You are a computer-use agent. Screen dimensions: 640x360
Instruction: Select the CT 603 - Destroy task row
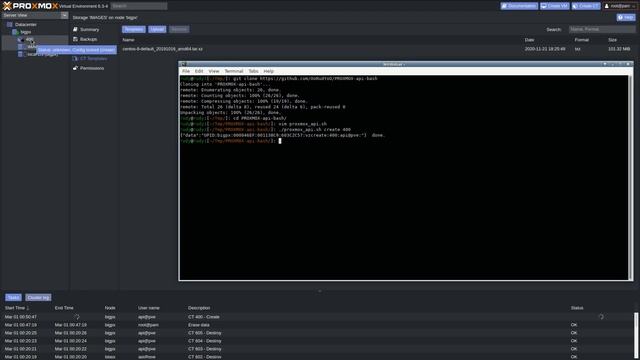coord(318,349)
